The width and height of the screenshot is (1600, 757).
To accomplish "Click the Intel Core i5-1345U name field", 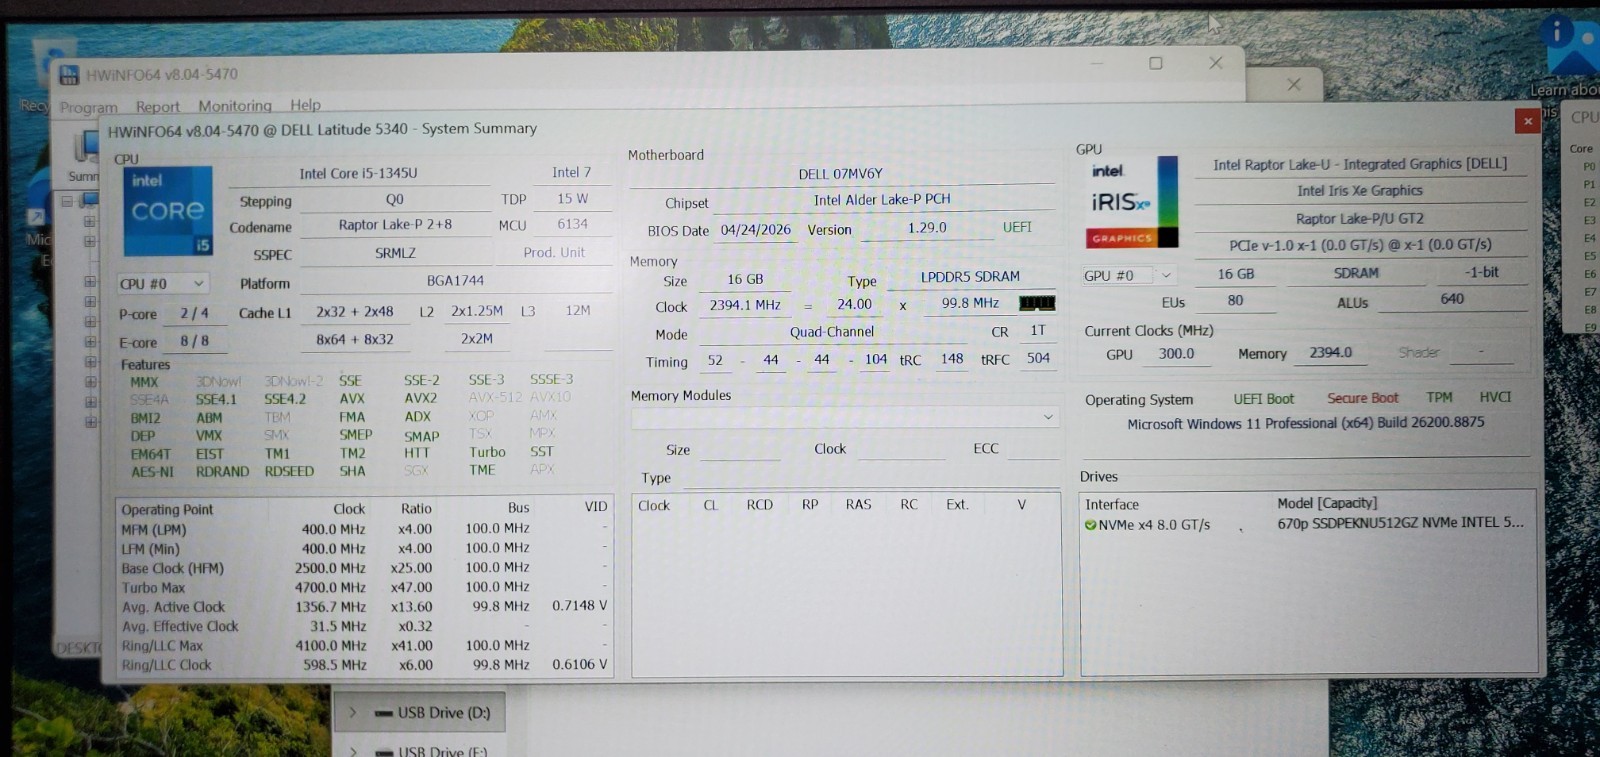I will coord(358,173).
